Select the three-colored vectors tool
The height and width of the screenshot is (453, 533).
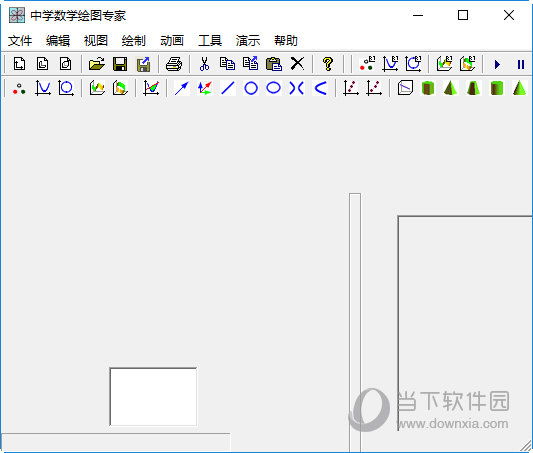[x=205, y=88]
